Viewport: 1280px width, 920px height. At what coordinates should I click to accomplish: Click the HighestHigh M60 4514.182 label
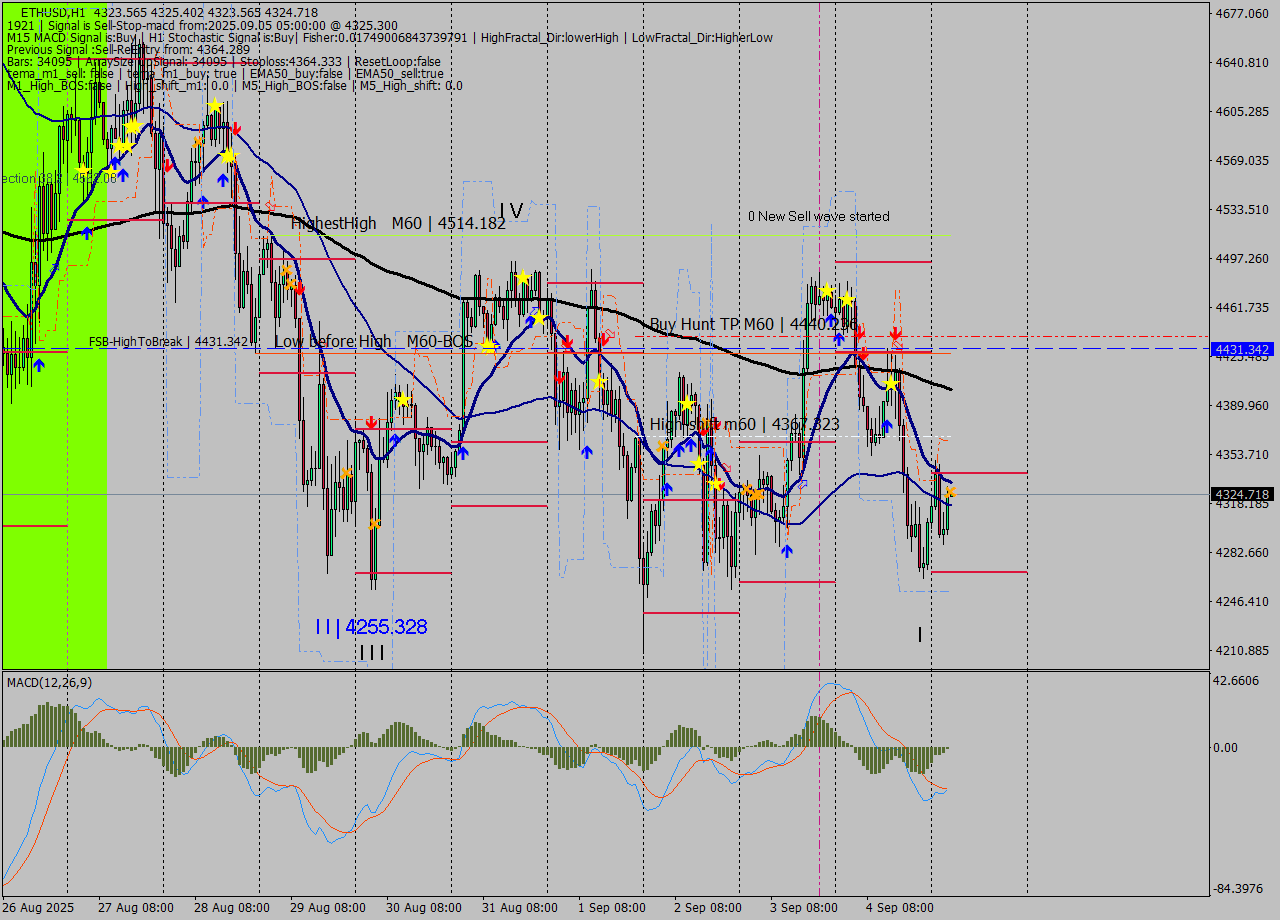pos(398,223)
